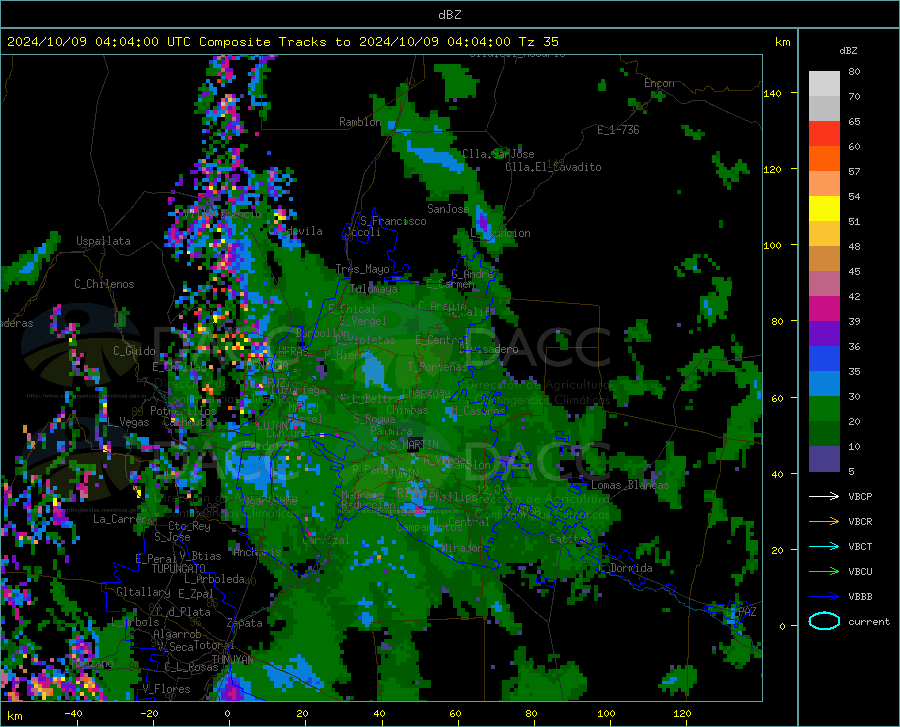
Task: Select the red 60-65 dBZ swatch
Action: click(x=824, y=134)
